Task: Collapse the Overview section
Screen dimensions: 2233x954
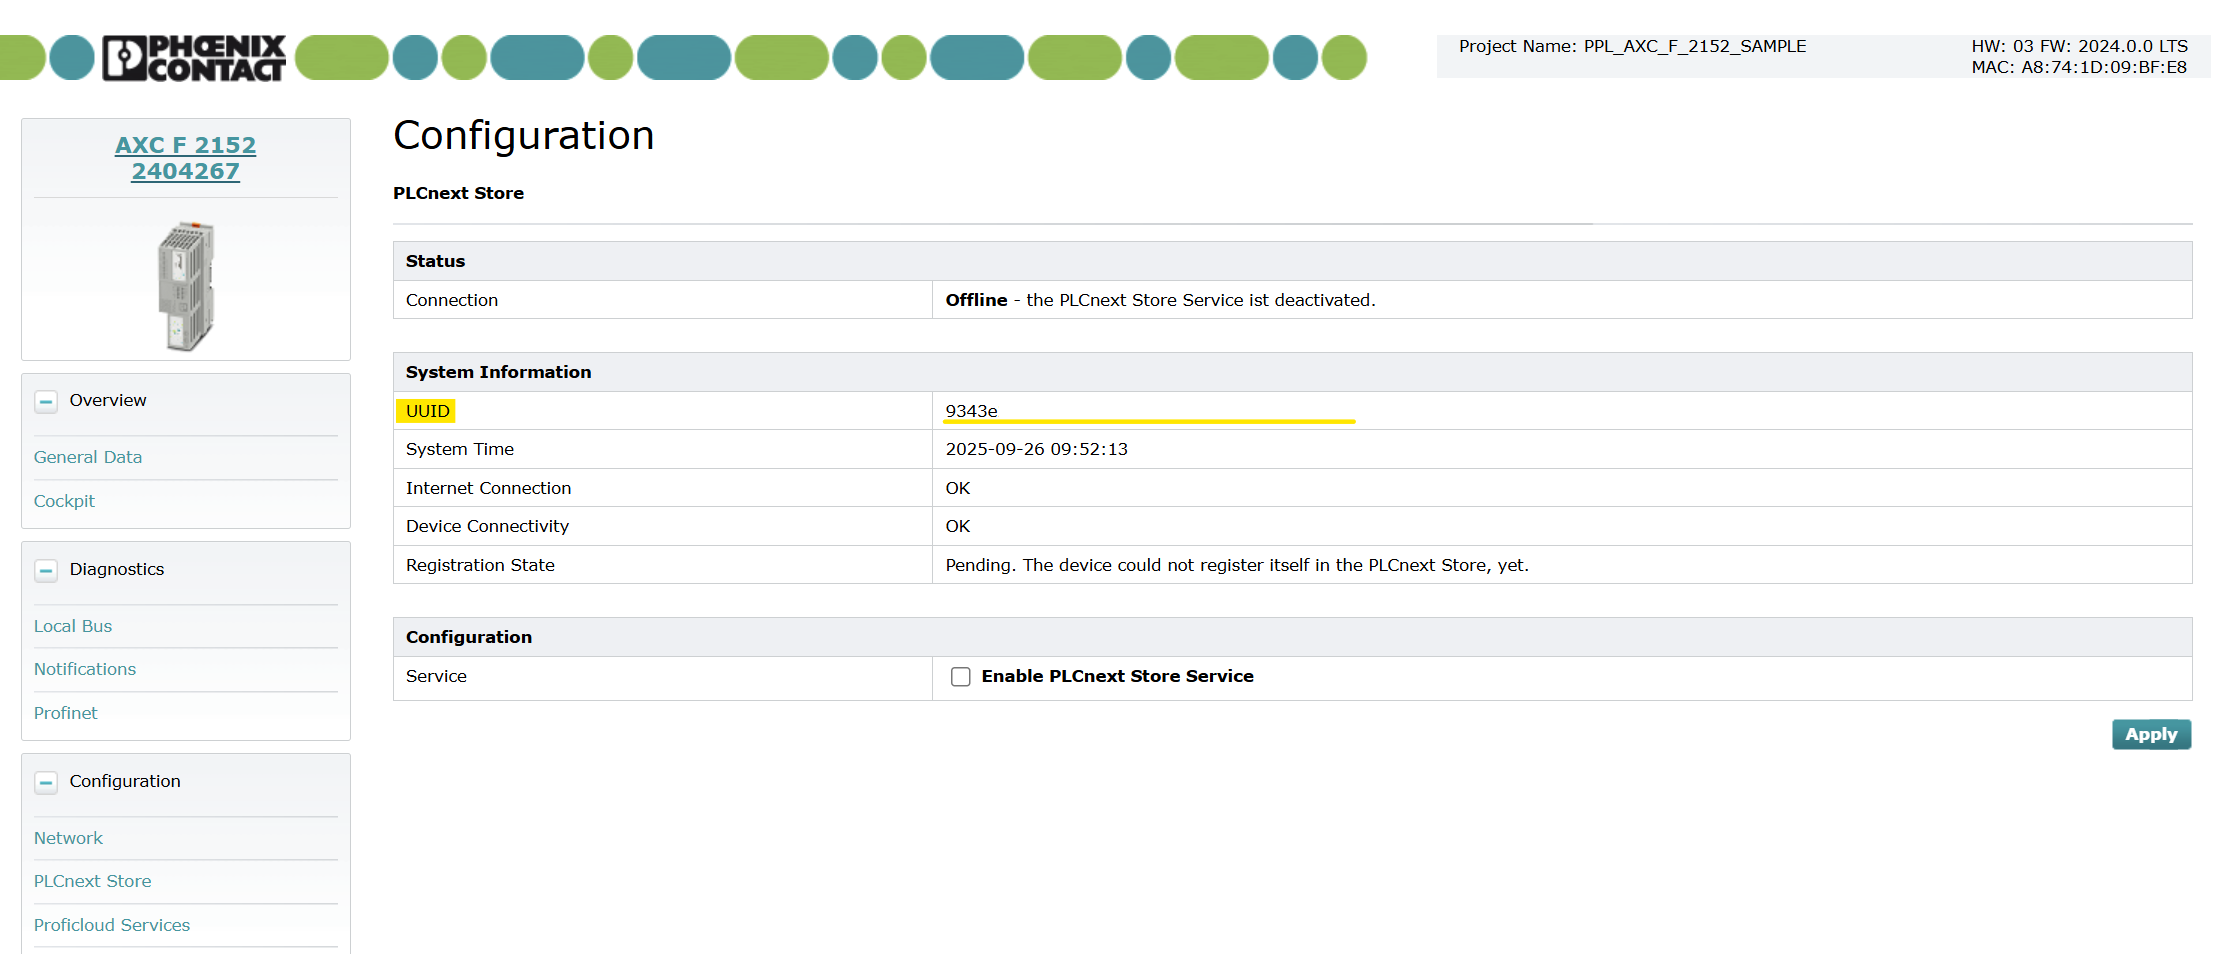Action: [x=46, y=402]
